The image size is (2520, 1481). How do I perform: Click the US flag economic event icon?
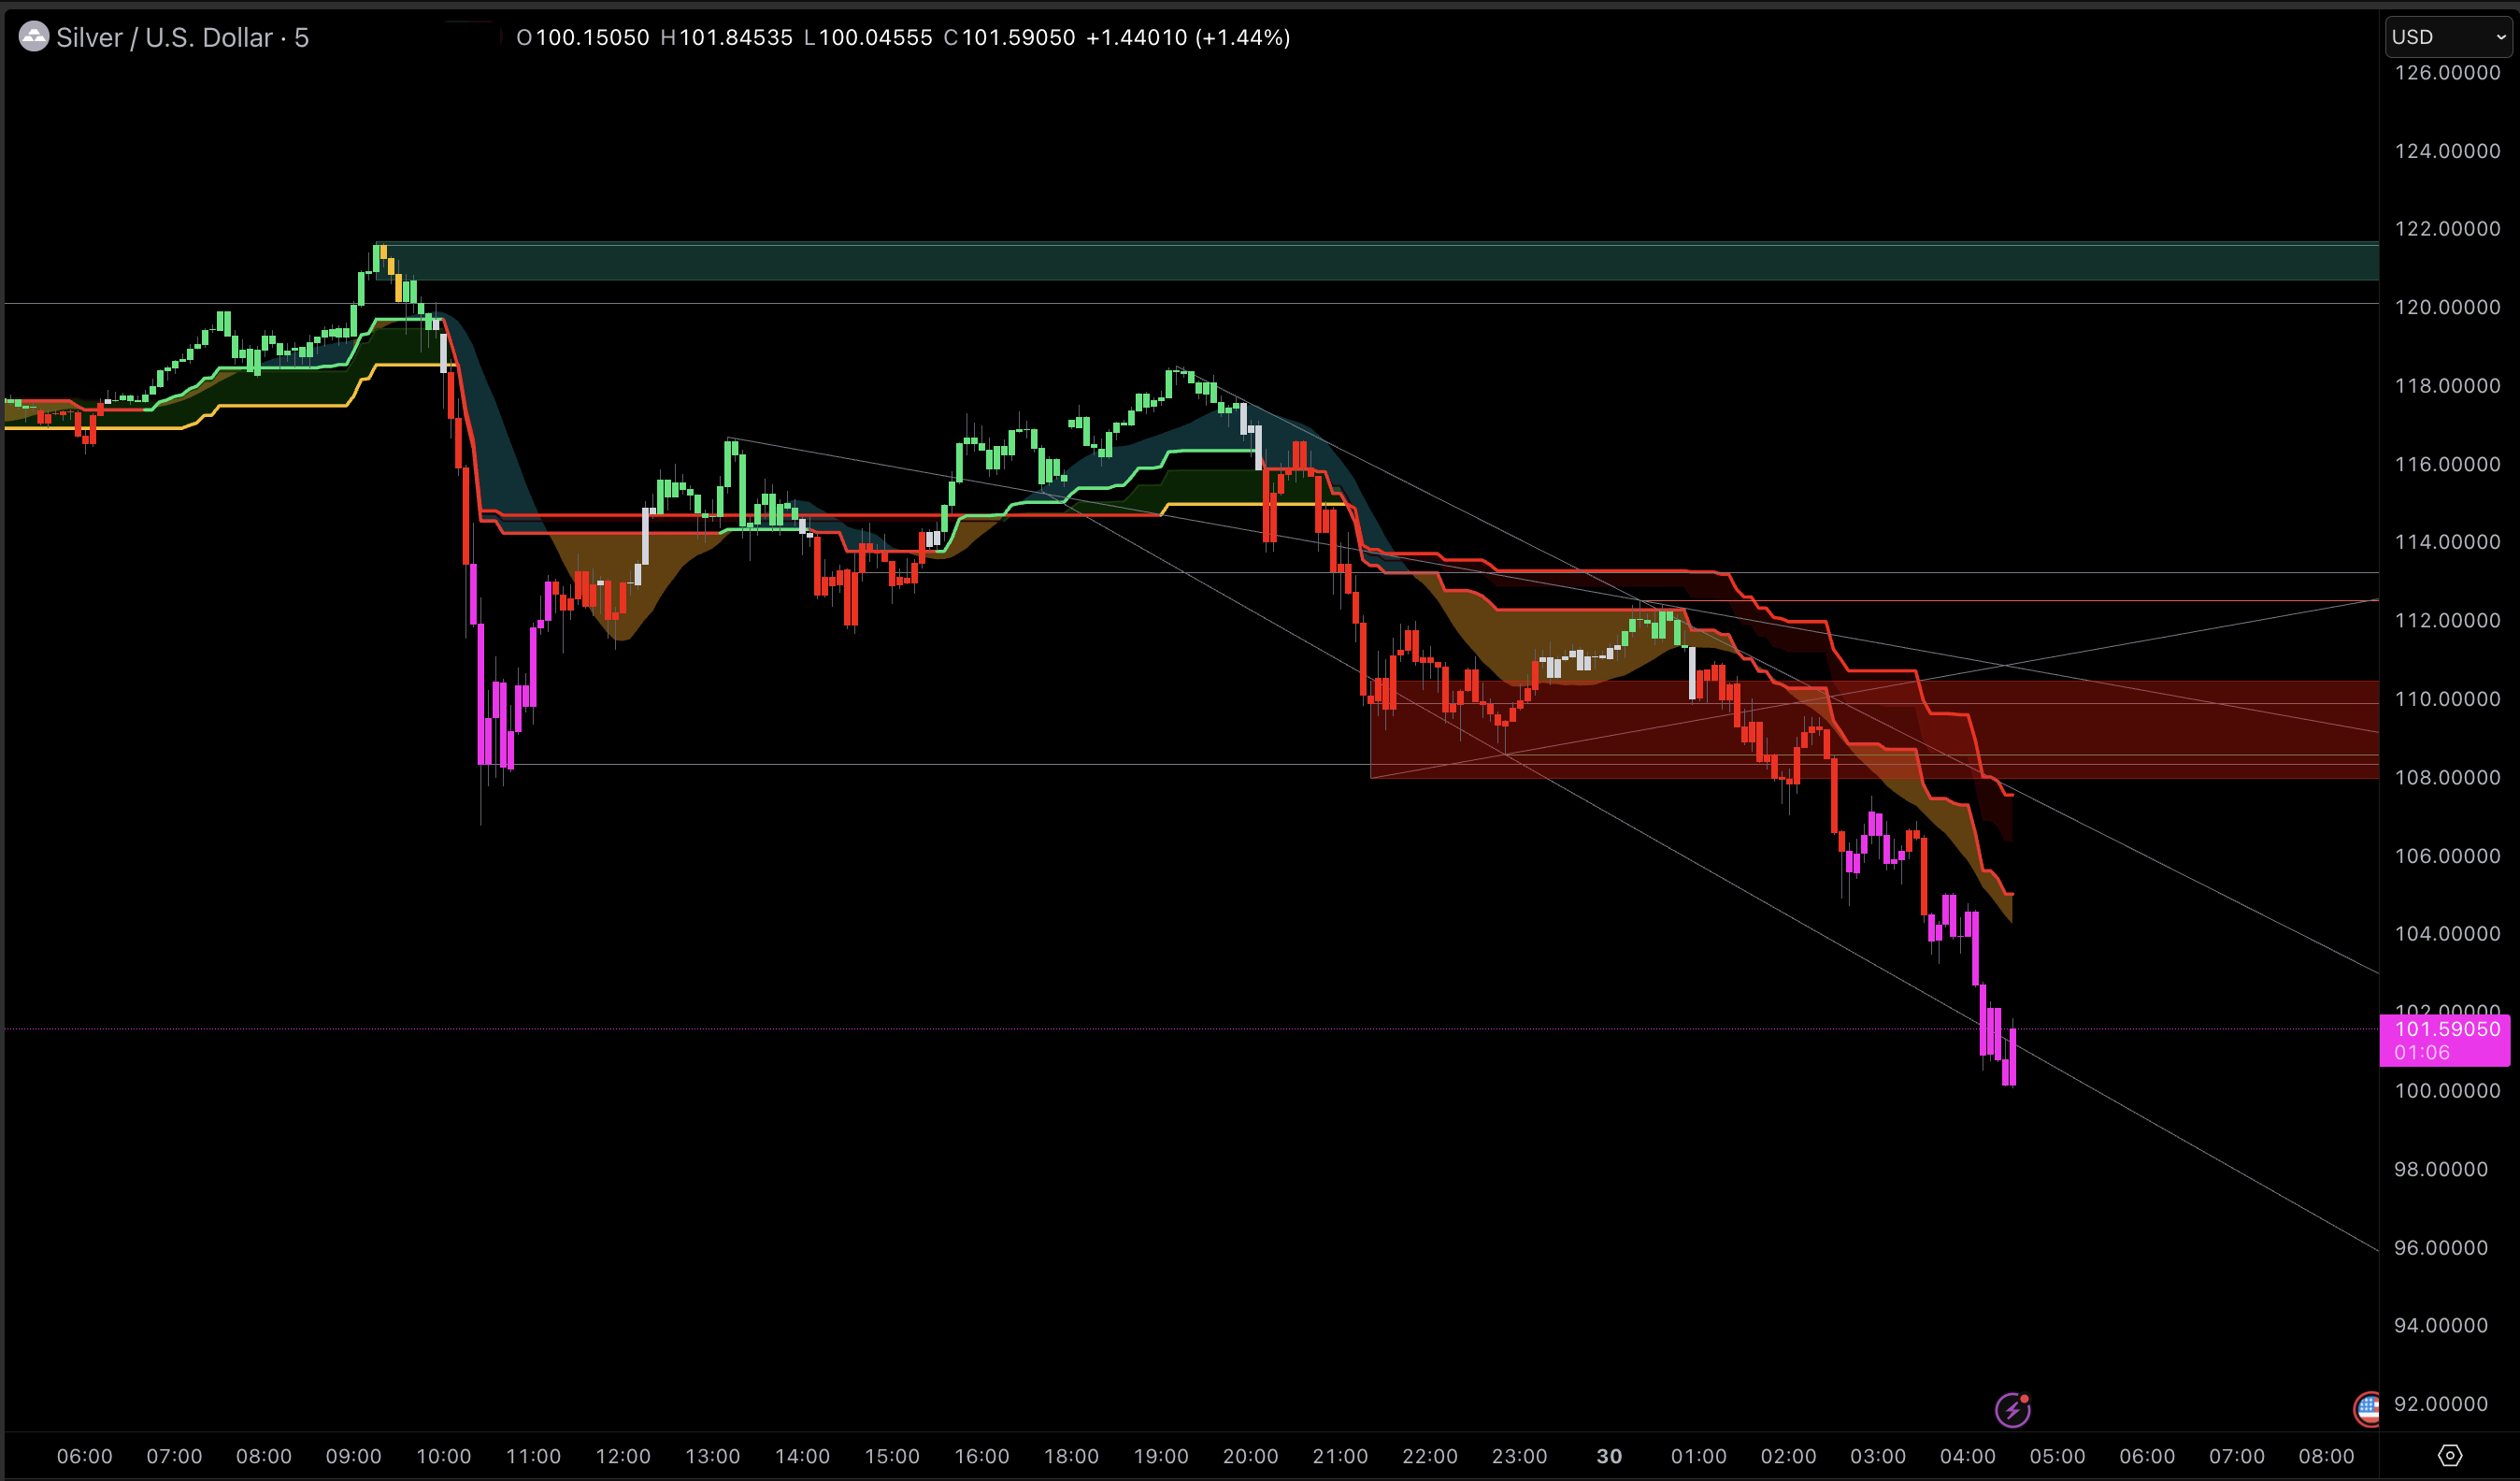[x=2367, y=1409]
